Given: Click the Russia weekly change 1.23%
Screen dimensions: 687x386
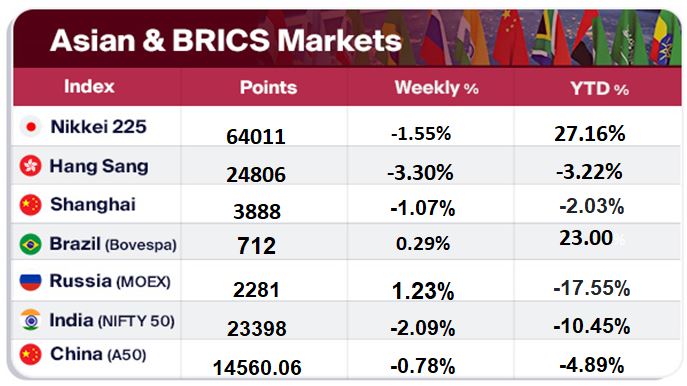Looking at the screenshot, I should 423,291.
